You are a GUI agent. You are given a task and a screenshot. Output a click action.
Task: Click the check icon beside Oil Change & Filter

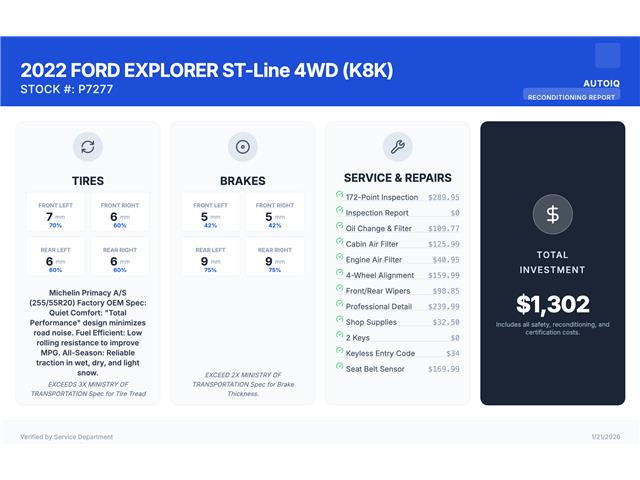pyautogui.click(x=340, y=228)
